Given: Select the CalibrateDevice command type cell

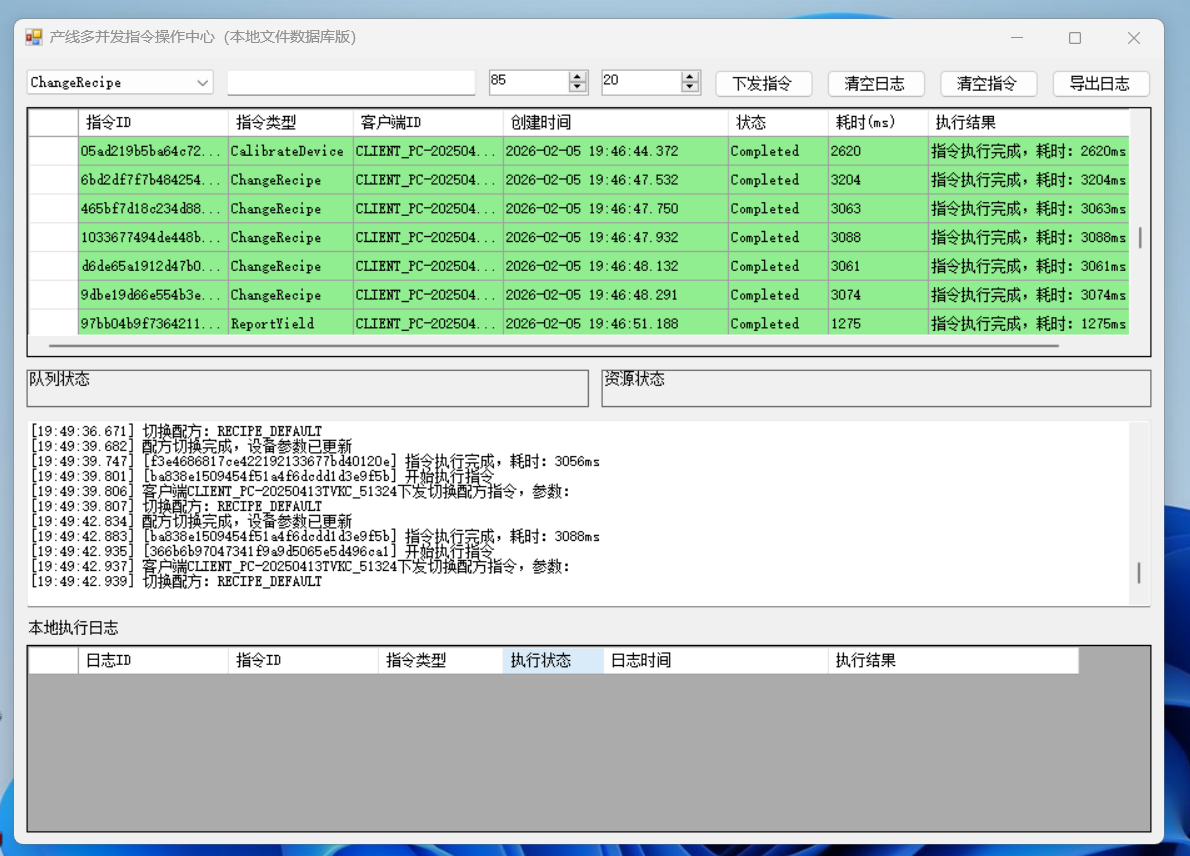Looking at the screenshot, I should pos(291,151).
